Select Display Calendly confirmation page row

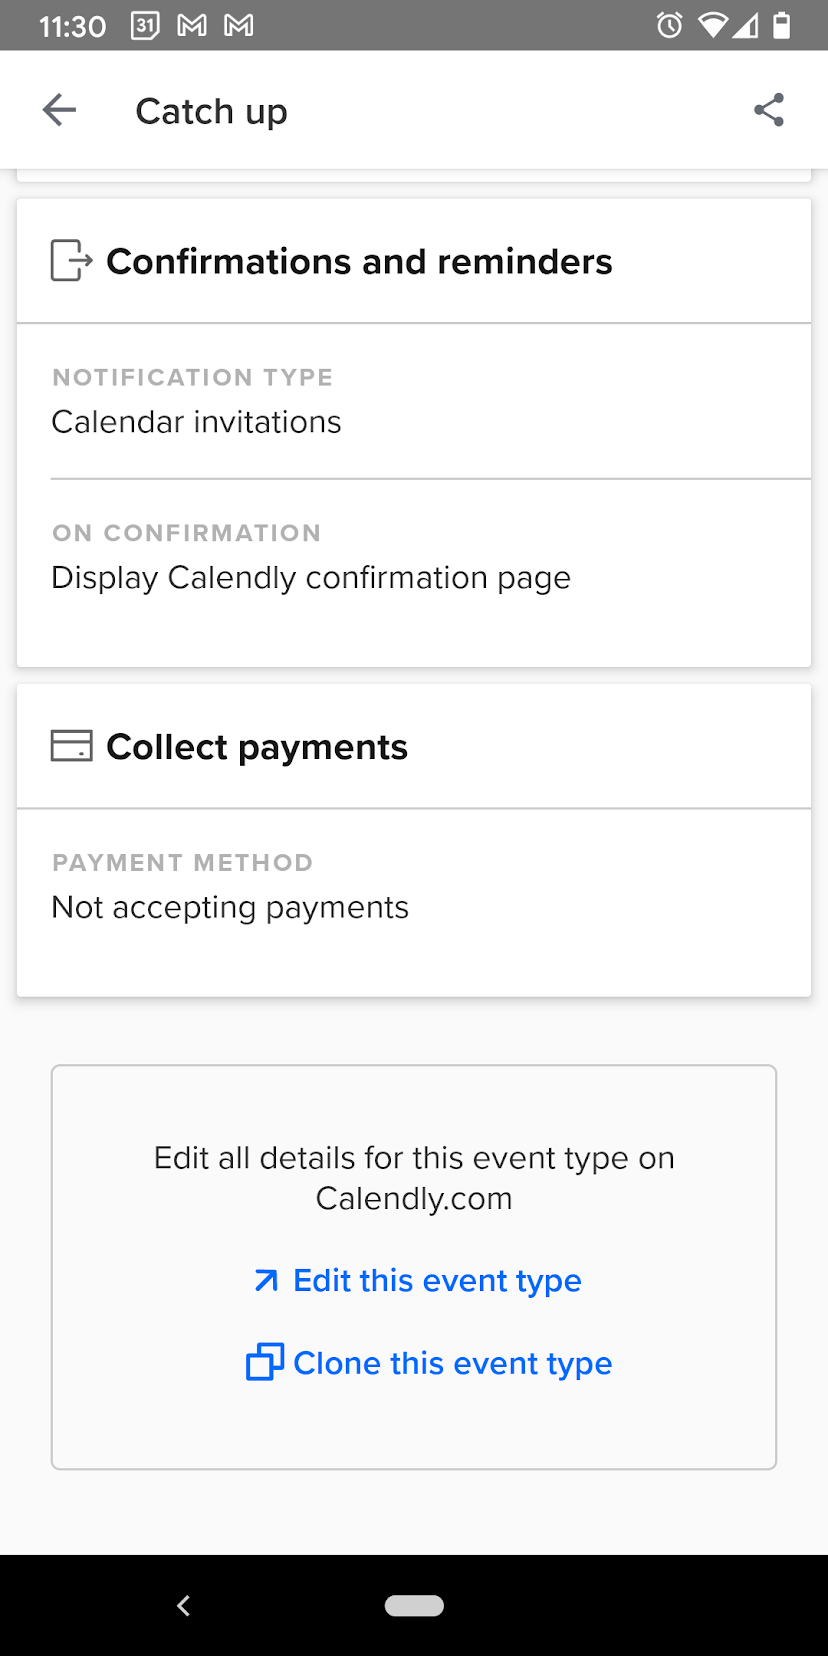tap(311, 577)
